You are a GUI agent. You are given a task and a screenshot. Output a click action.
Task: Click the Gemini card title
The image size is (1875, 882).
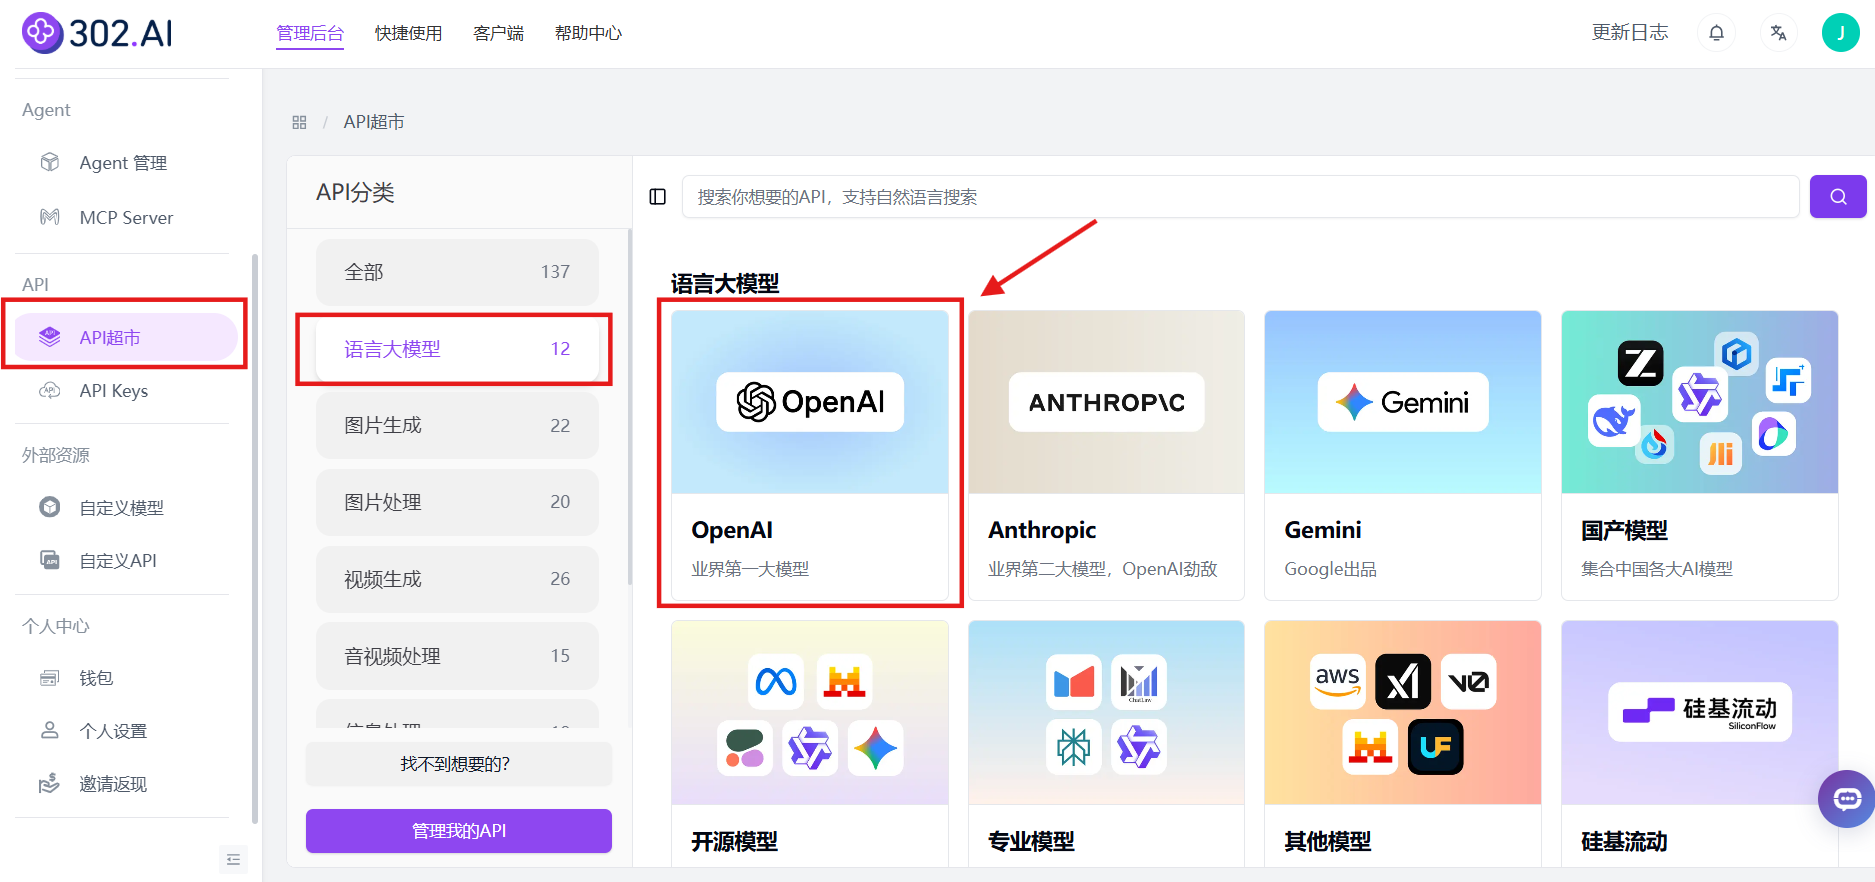[x=1323, y=530]
